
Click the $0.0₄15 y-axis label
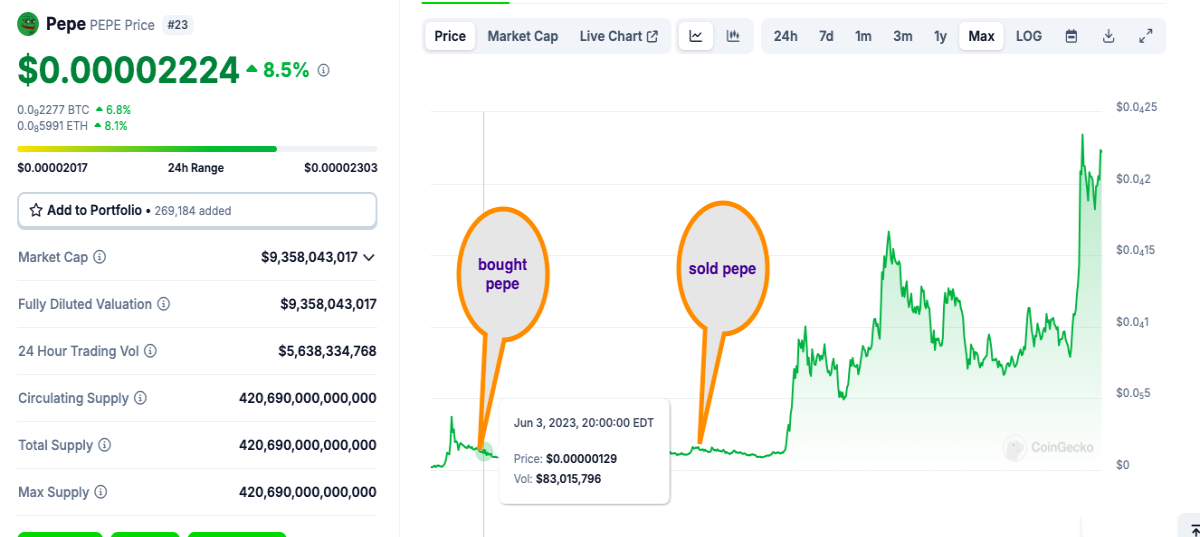(1136, 250)
